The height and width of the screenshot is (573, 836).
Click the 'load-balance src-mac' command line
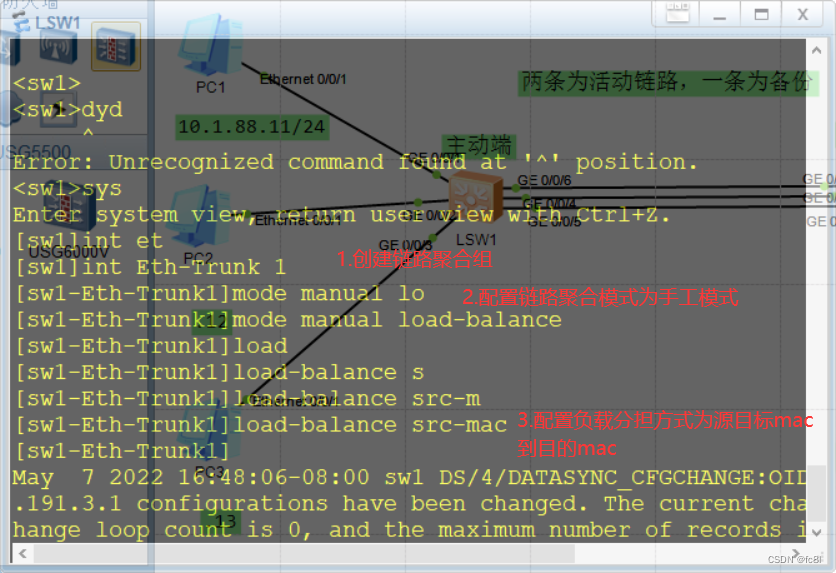pyautogui.click(x=261, y=425)
